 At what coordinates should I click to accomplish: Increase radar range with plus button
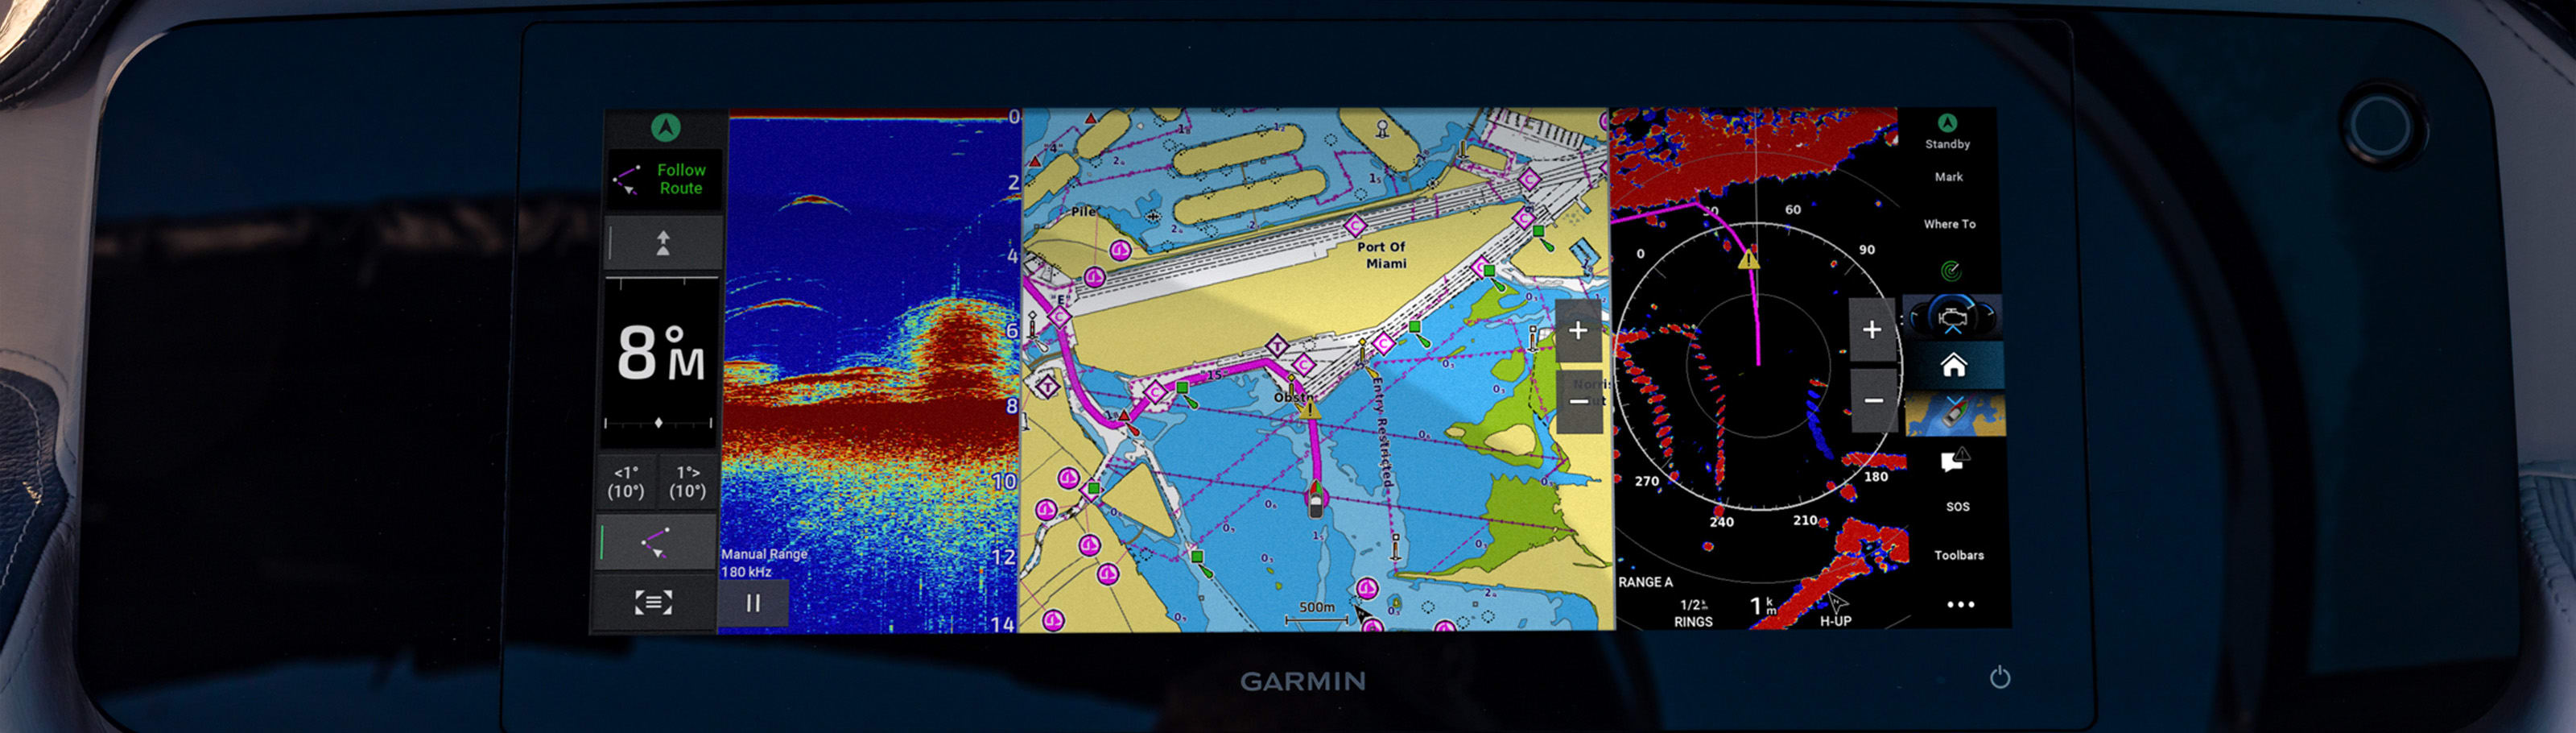click(1872, 330)
